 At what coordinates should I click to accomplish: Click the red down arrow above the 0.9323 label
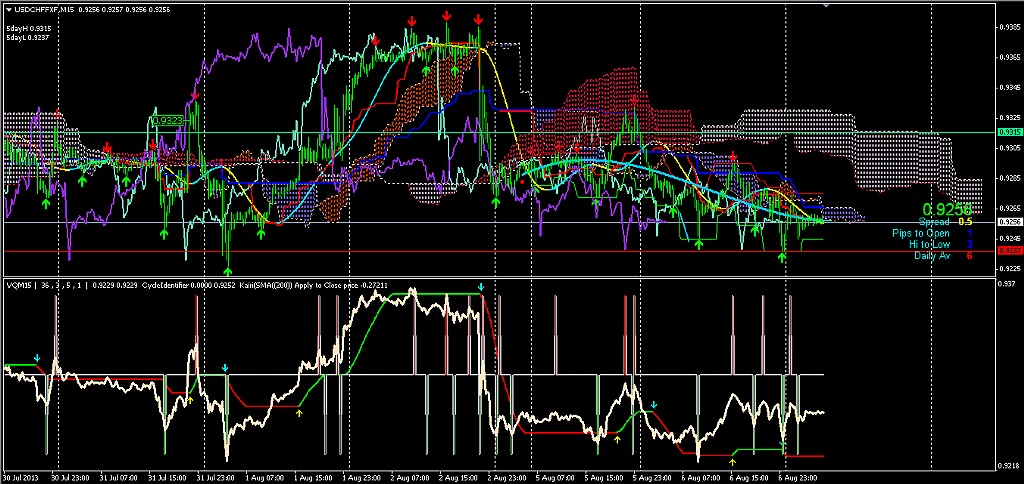(195, 96)
